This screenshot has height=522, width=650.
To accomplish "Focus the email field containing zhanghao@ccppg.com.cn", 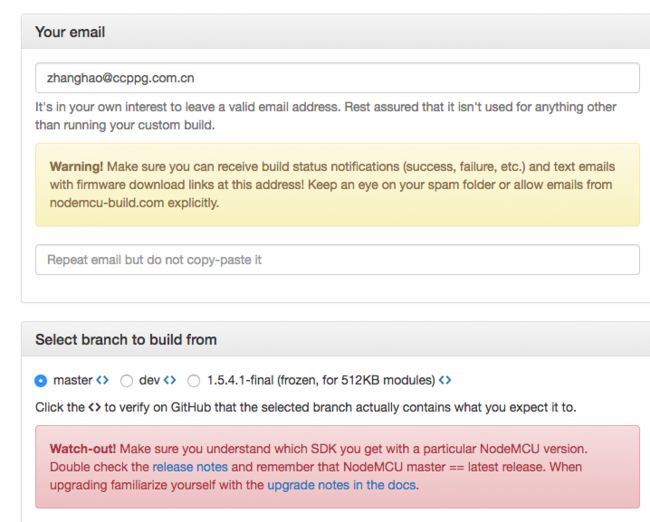I will click(x=337, y=78).
